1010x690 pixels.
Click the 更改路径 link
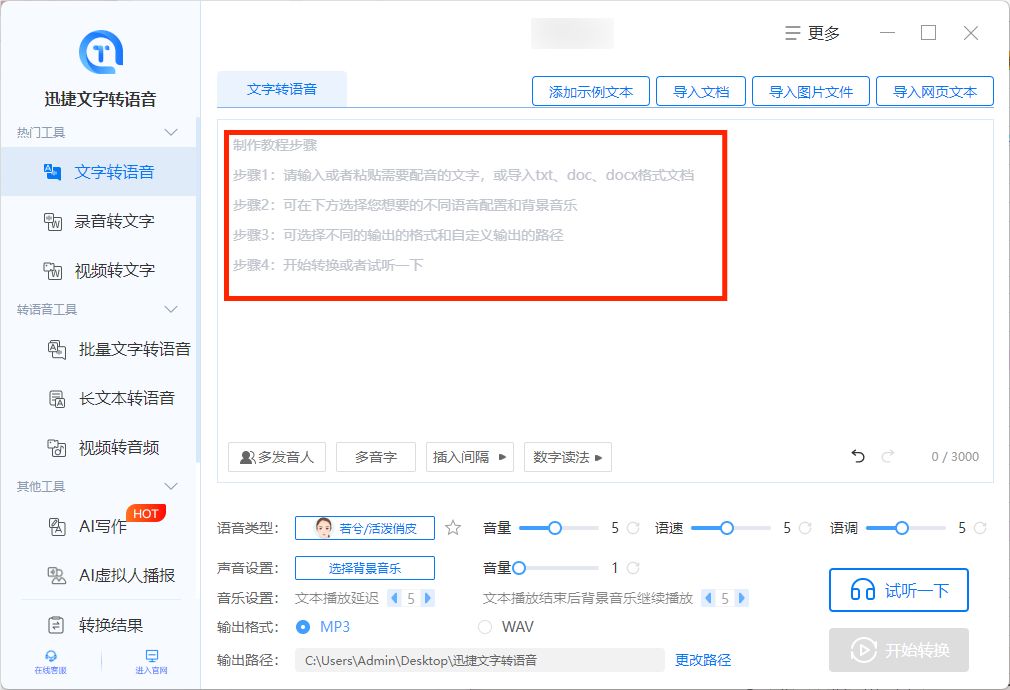point(703,660)
